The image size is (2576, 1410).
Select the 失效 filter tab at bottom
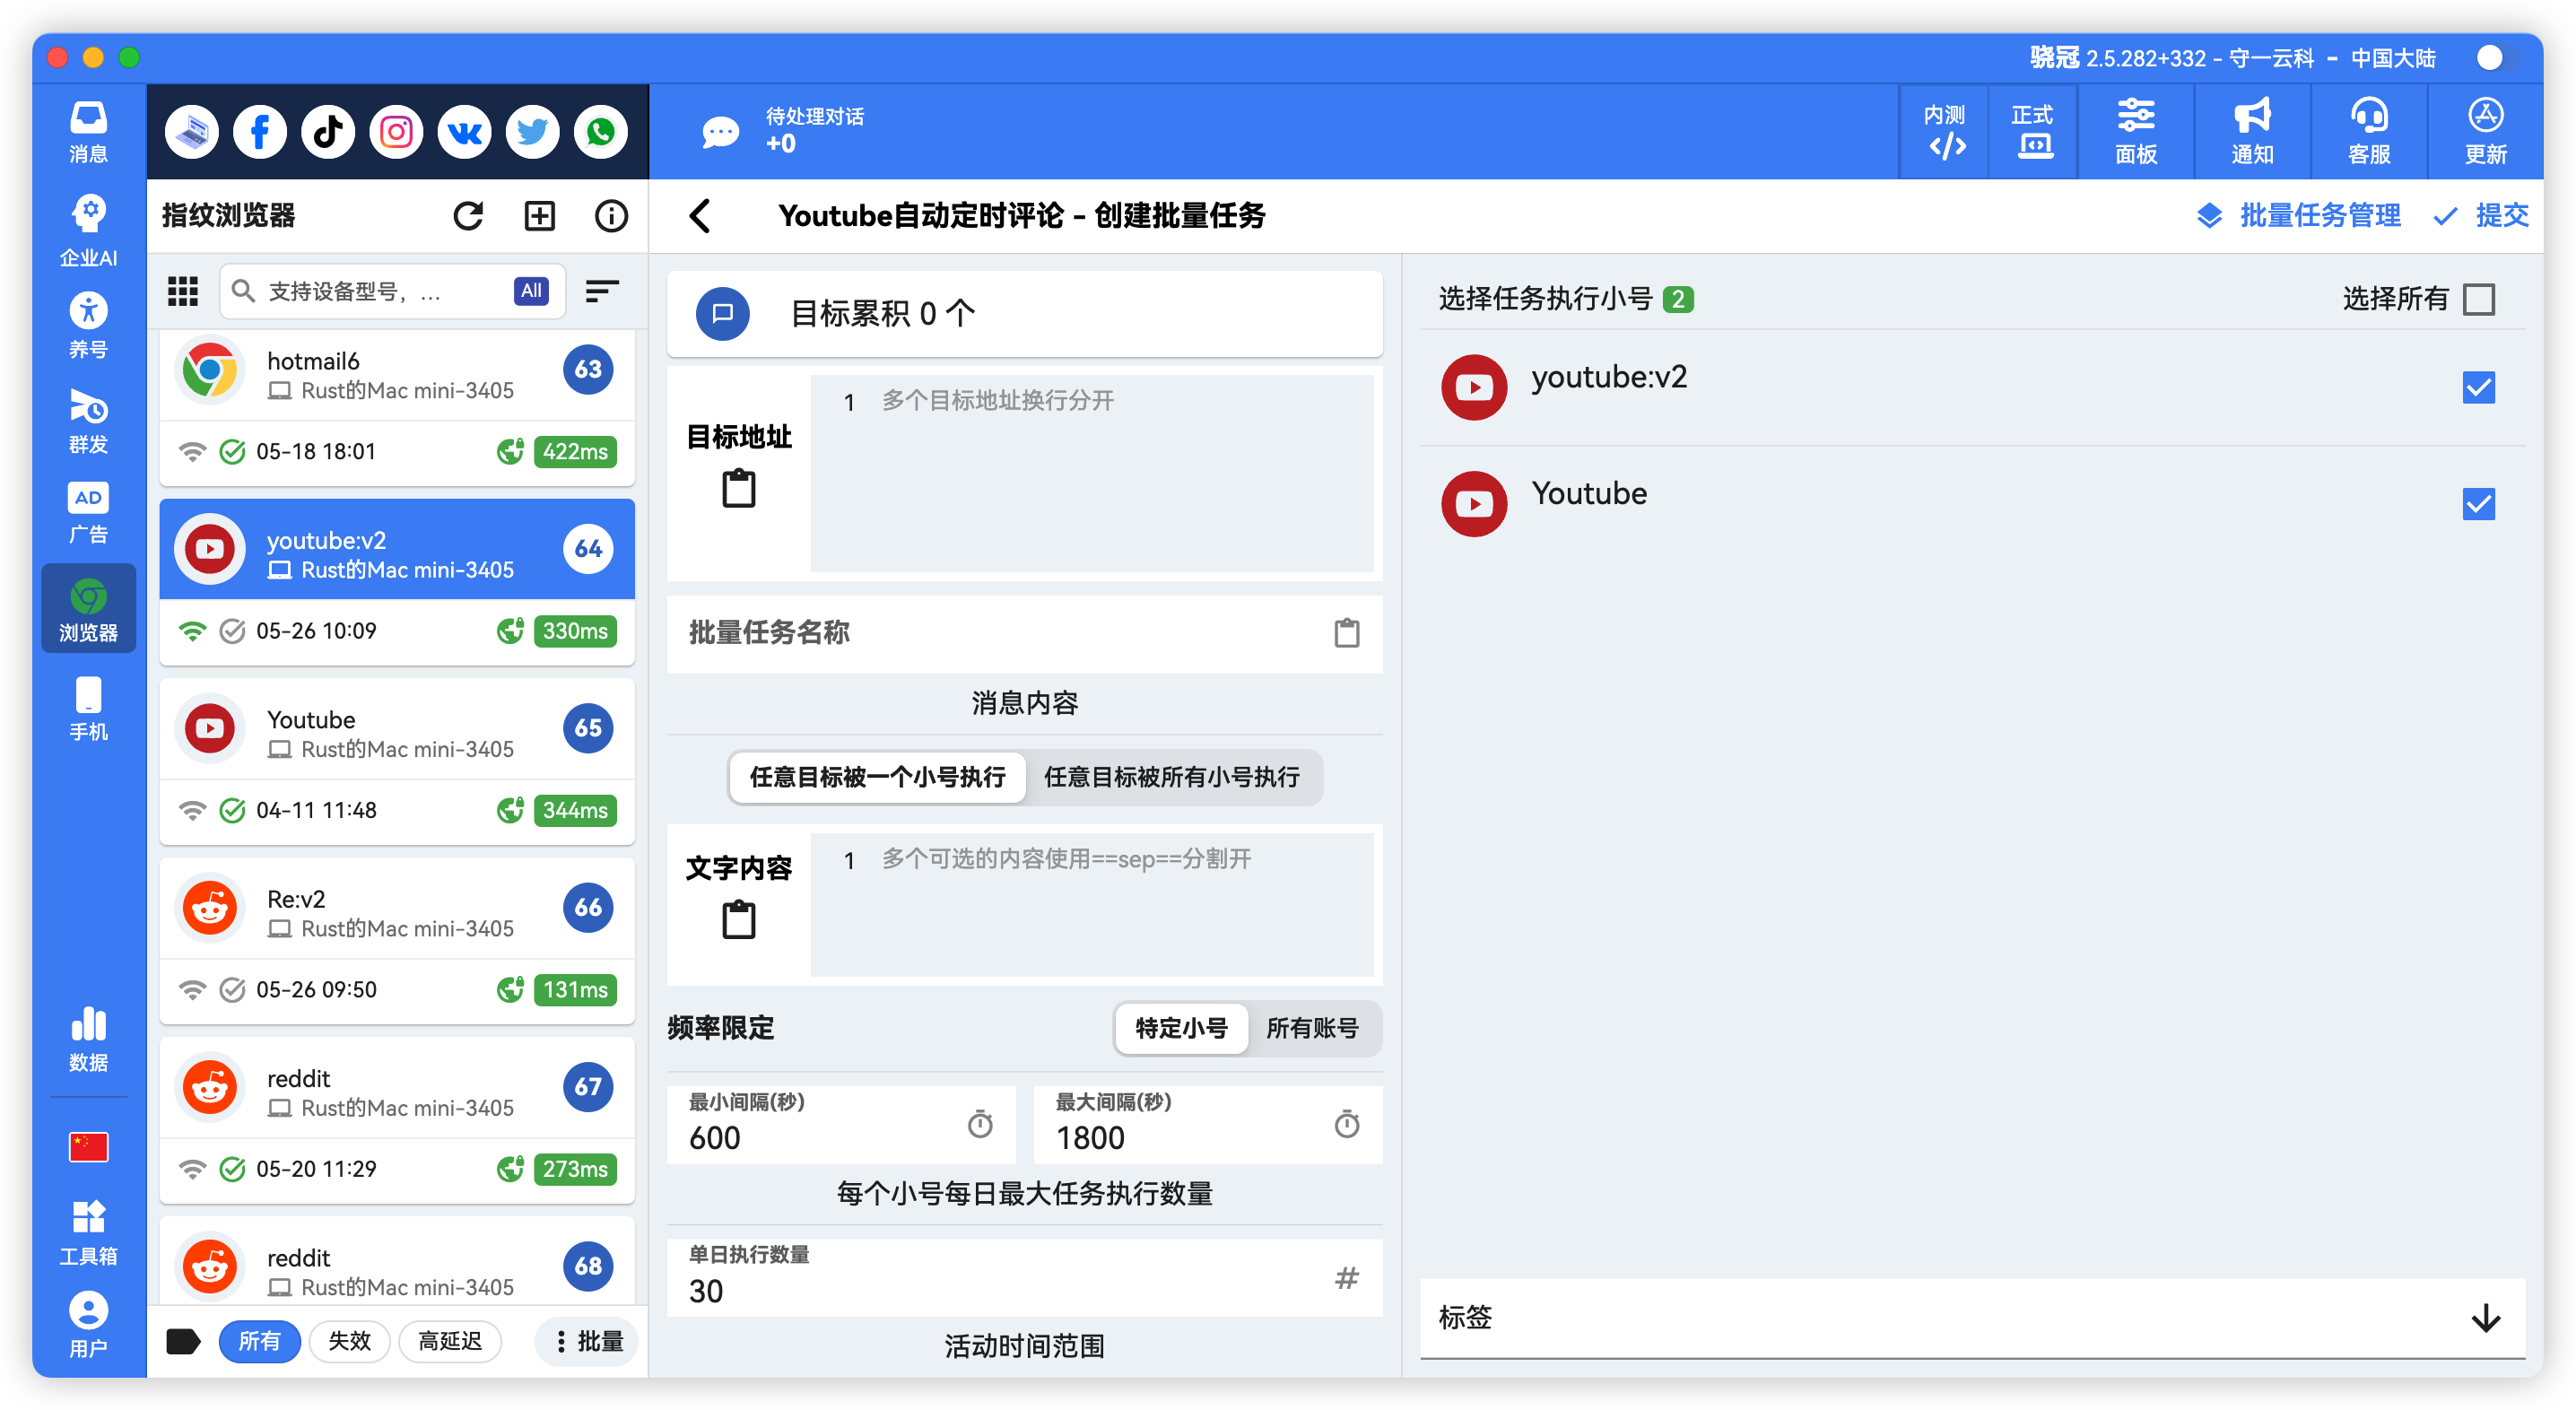(x=349, y=1341)
